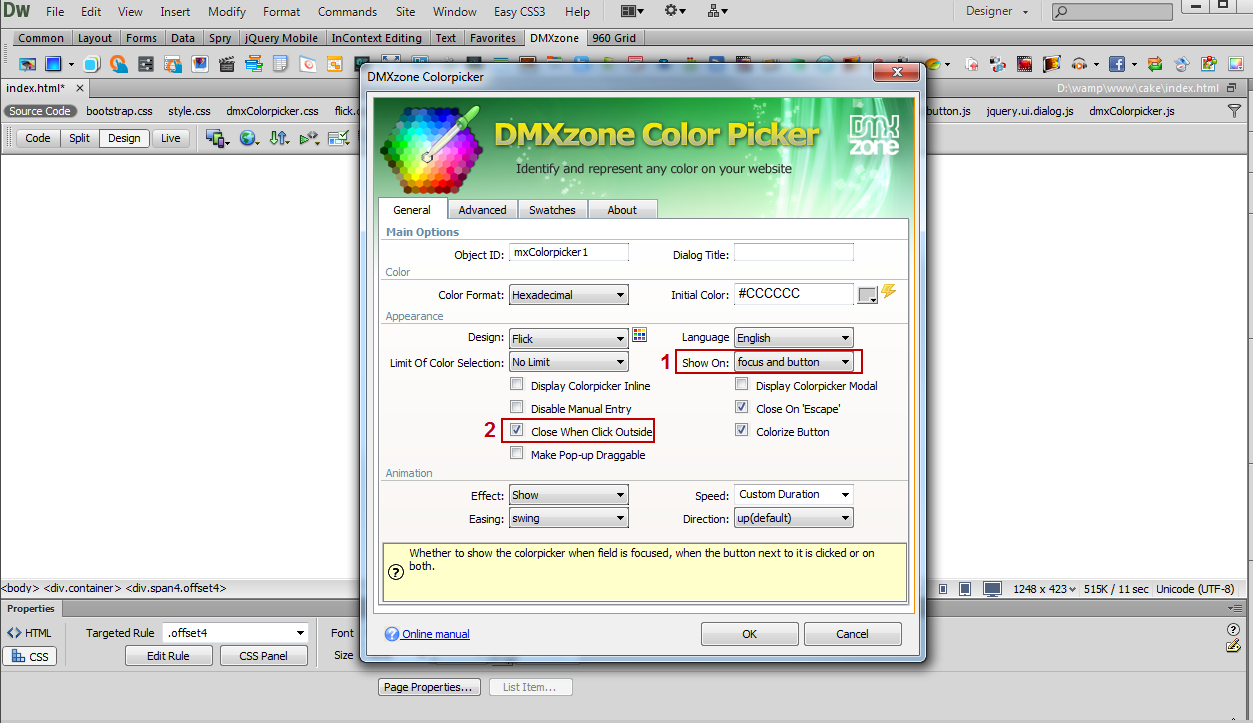1253x723 pixels.
Task: Enable Display Colorpicker Modal checkbox
Action: pyautogui.click(x=742, y=384)
